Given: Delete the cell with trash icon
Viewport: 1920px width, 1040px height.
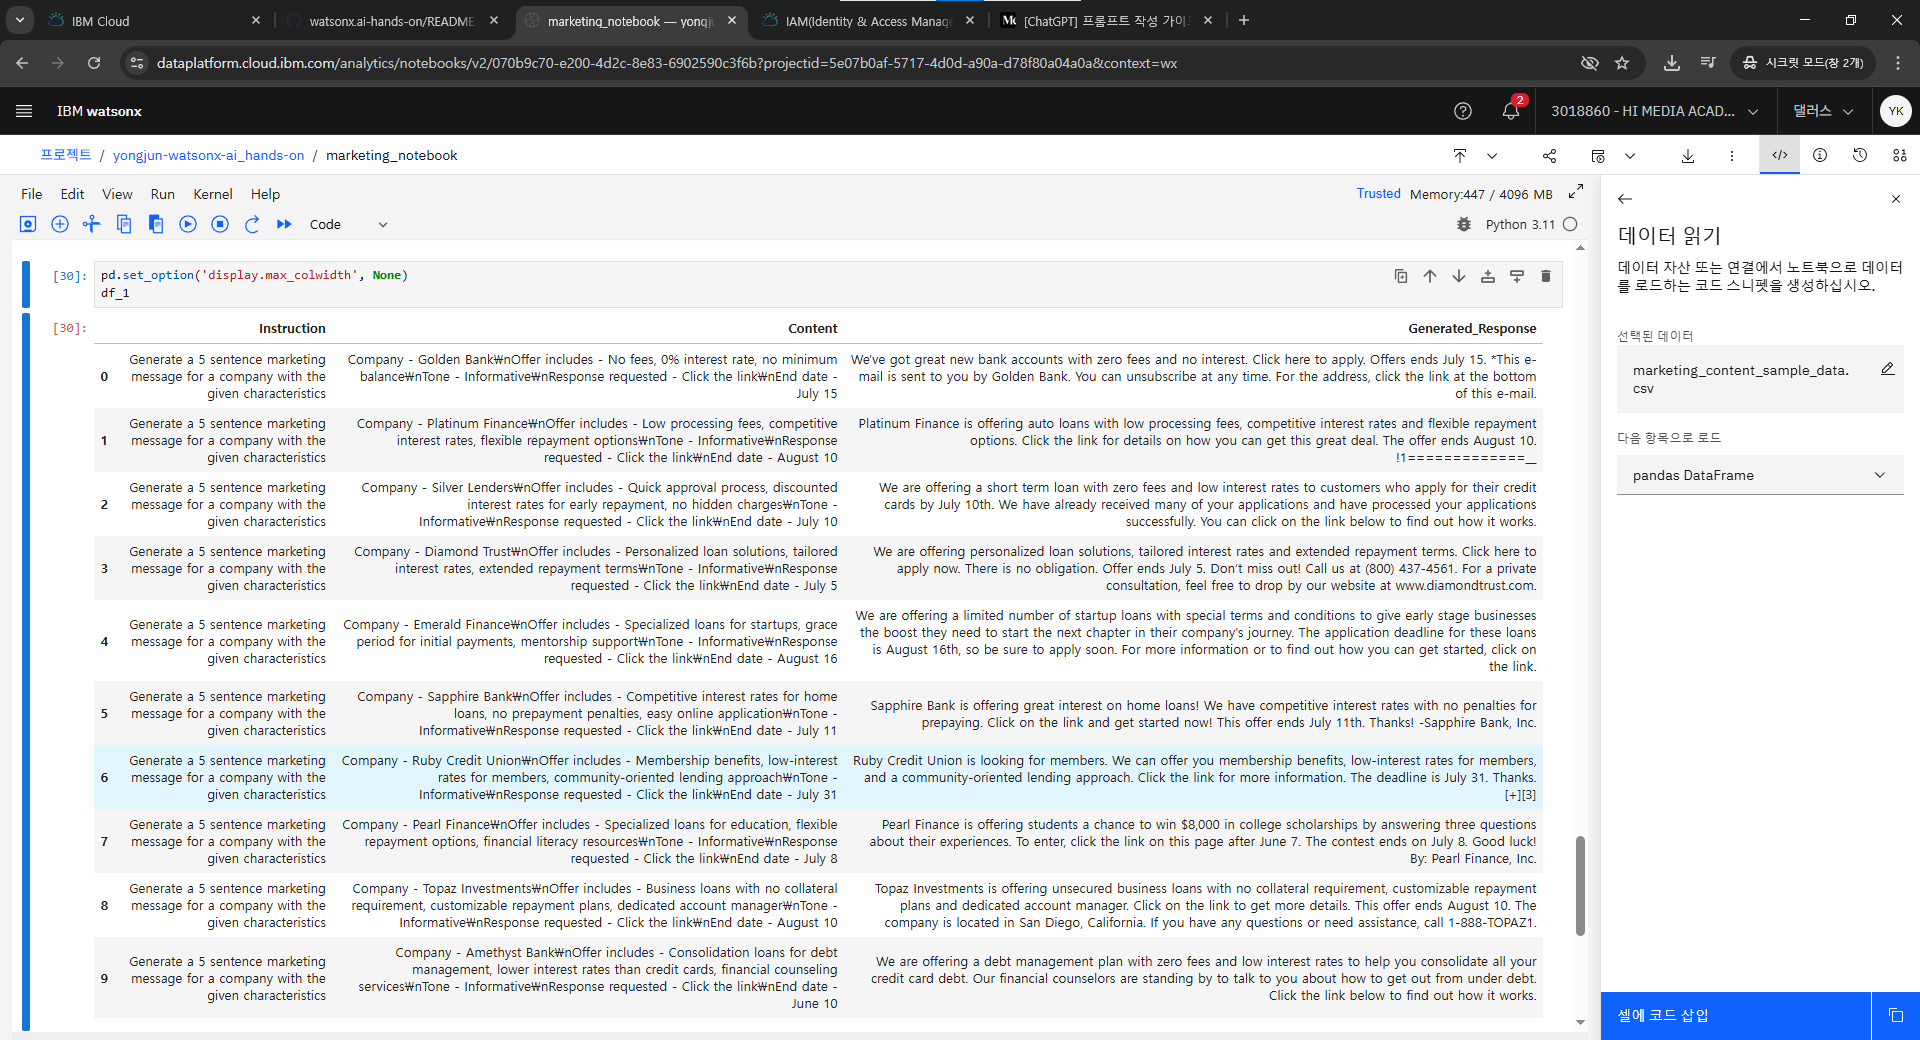Looking at the screenshot, I should [1546, 276].
